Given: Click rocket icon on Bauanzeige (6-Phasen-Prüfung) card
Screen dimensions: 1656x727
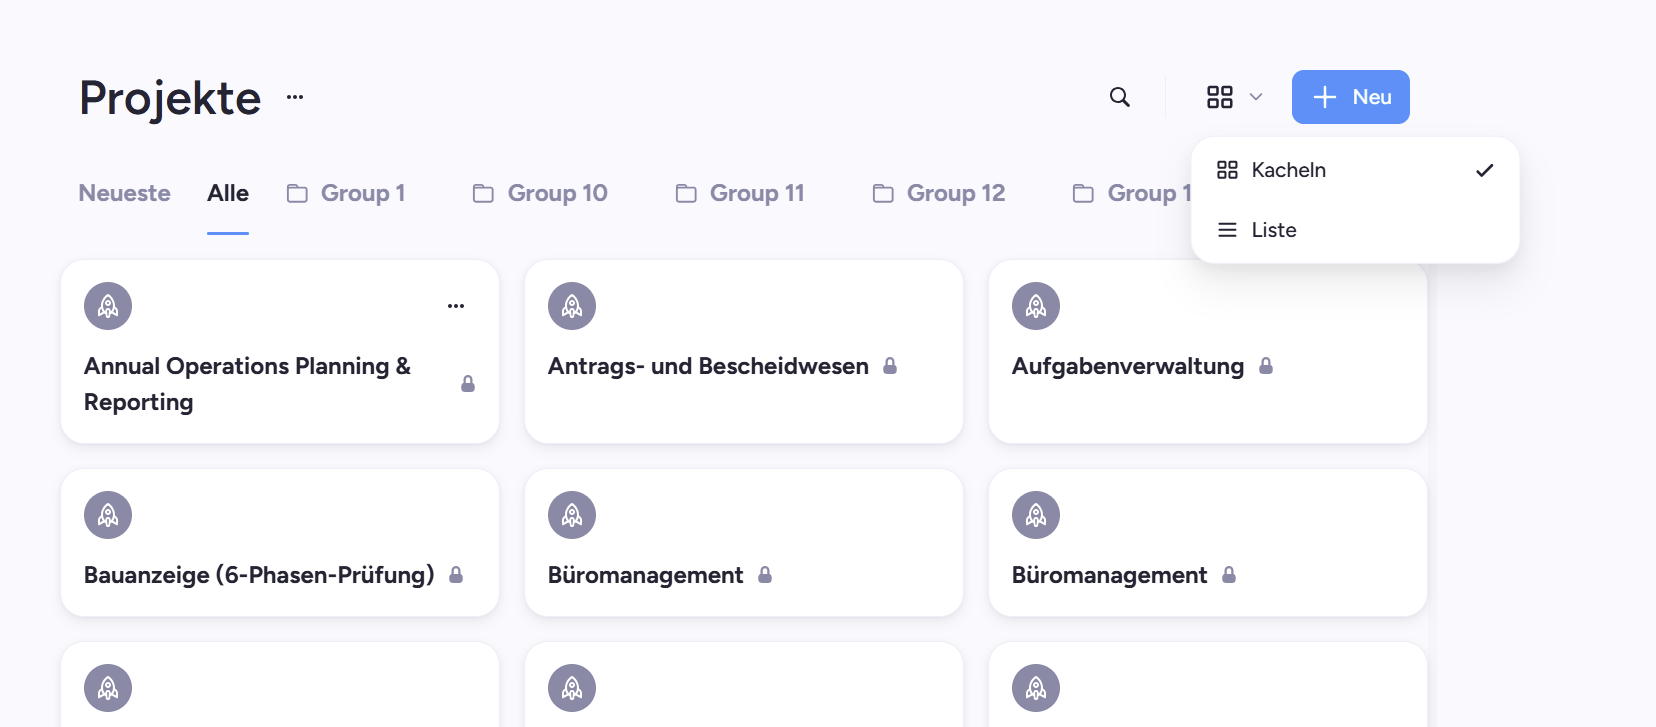Looking at the screenshot, I should pos(108,515).
